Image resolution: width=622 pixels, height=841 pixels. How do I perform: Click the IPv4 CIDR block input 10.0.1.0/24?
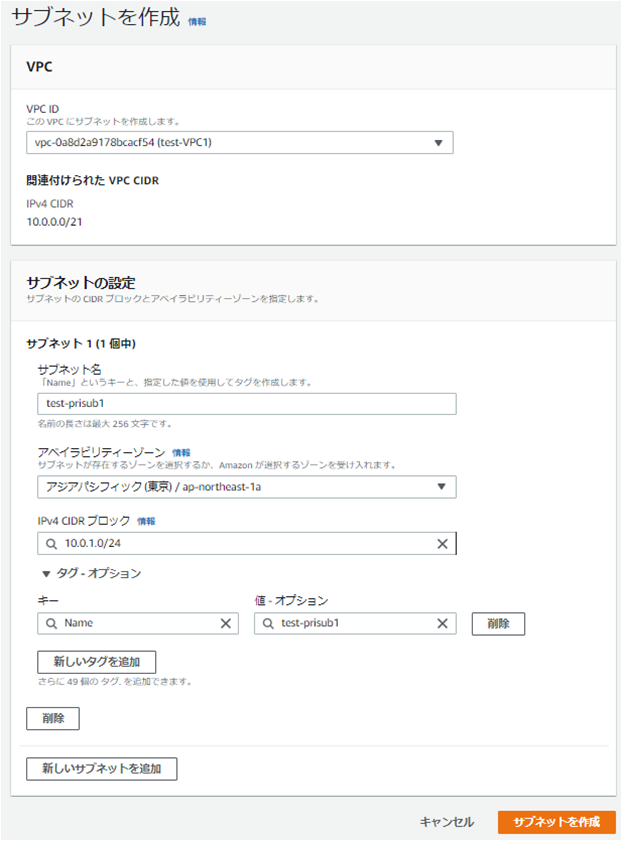(247, 543)
